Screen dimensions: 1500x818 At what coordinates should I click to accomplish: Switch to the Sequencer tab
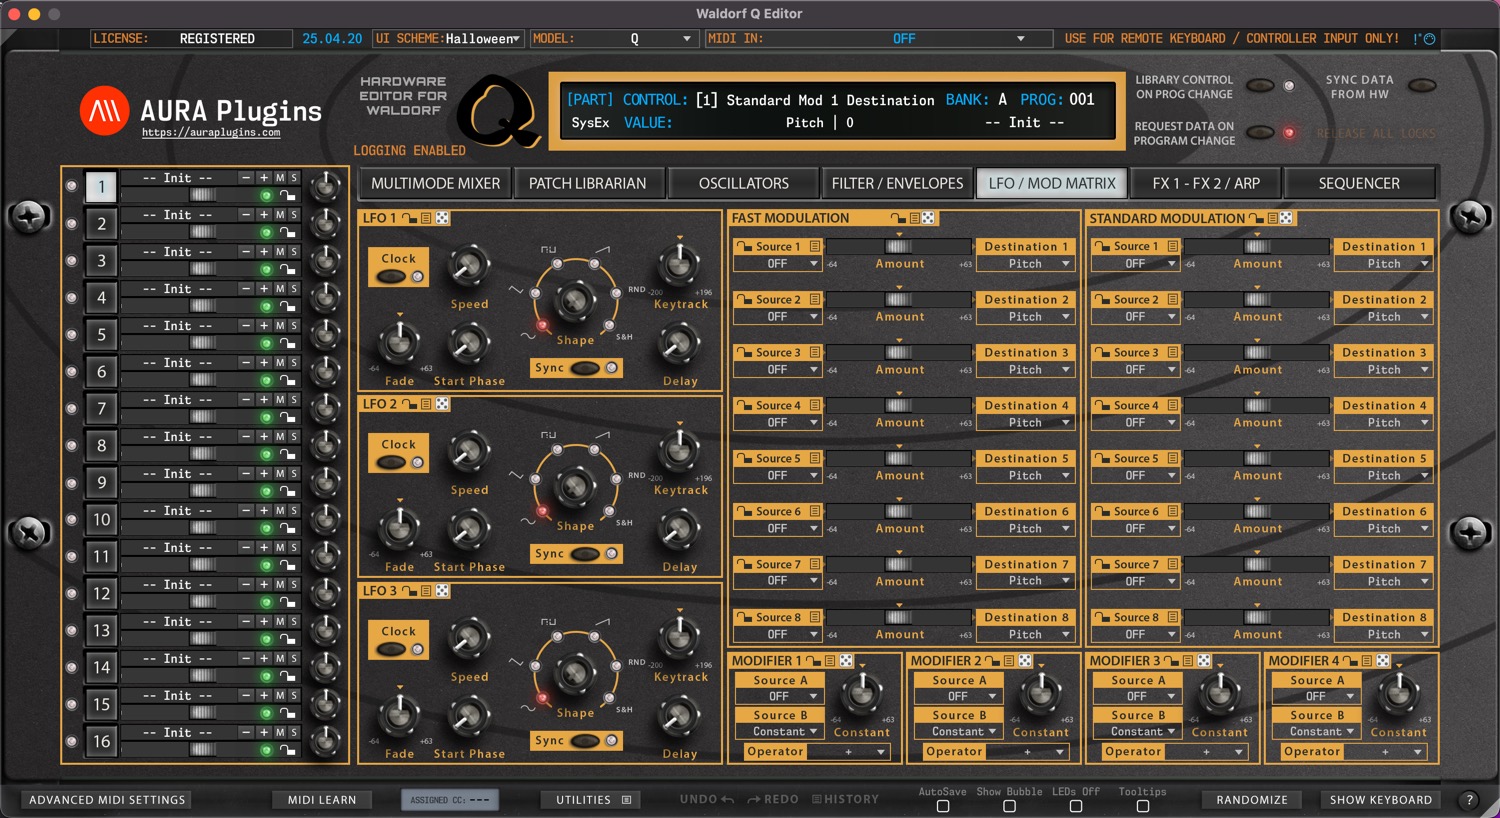tap(1359, 183)
